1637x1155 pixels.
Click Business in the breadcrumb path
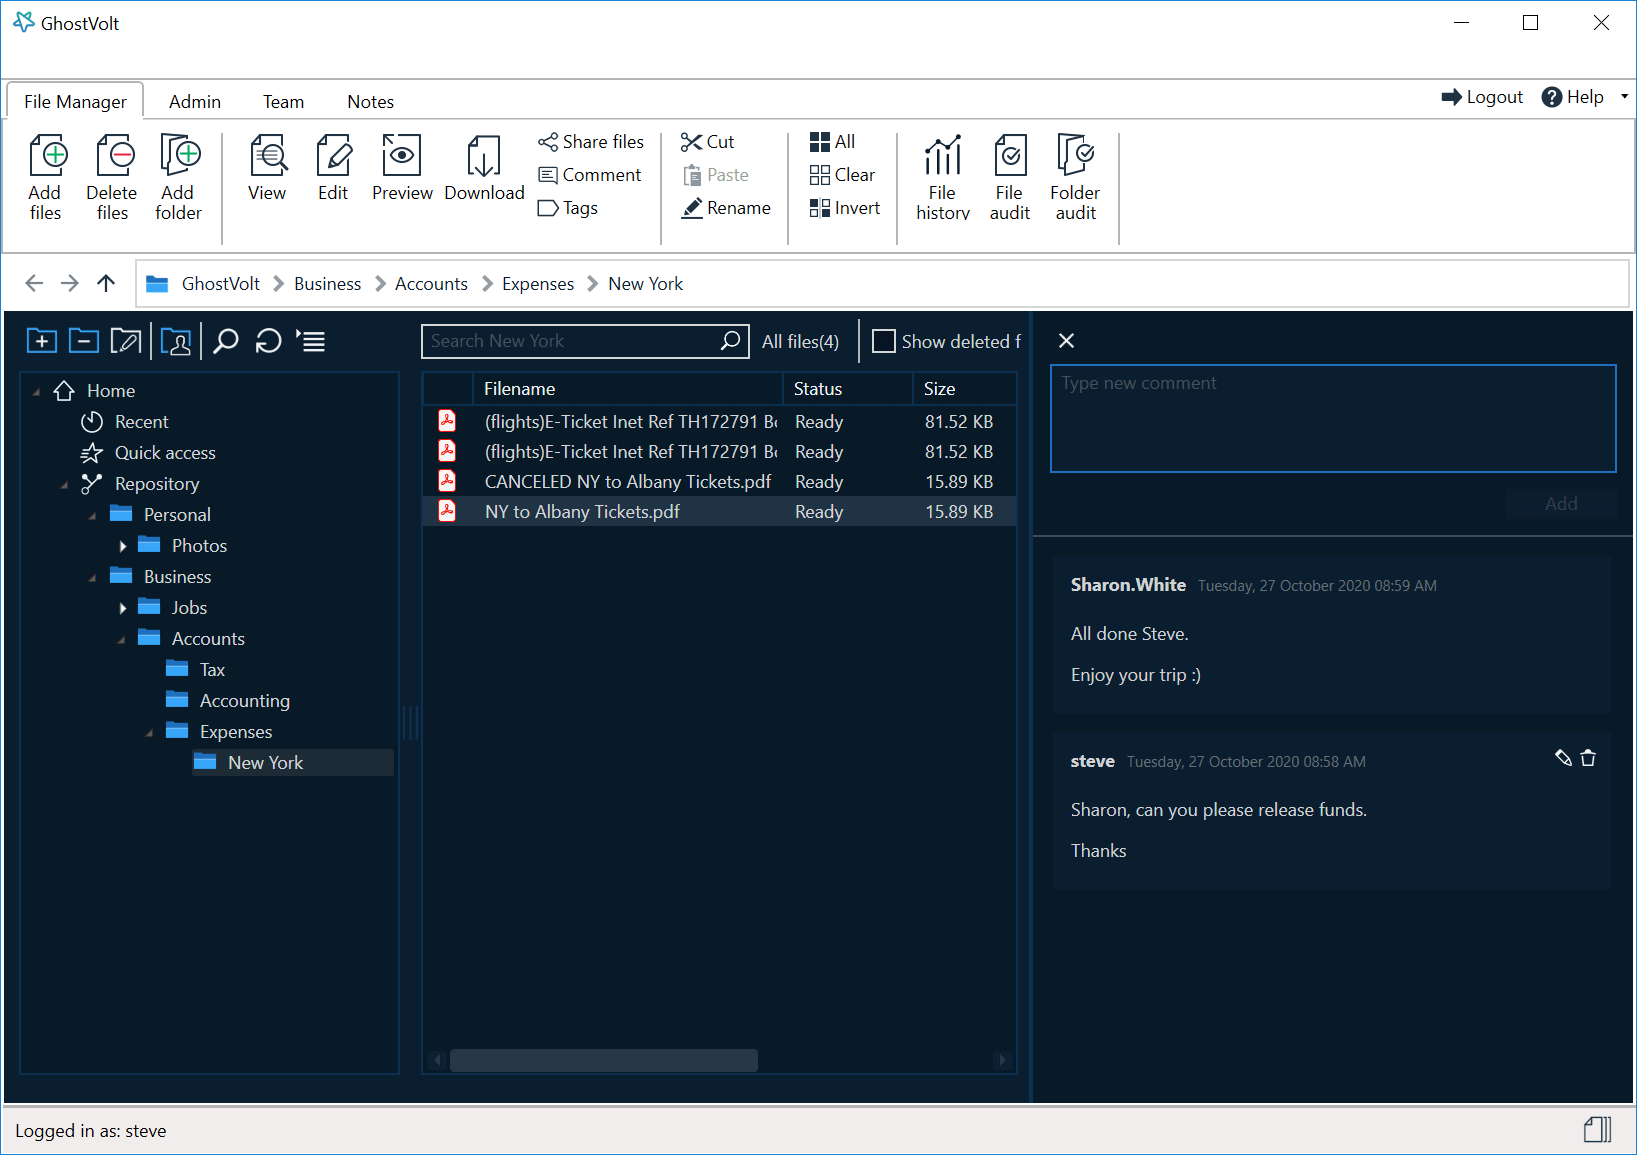[327, 284]
